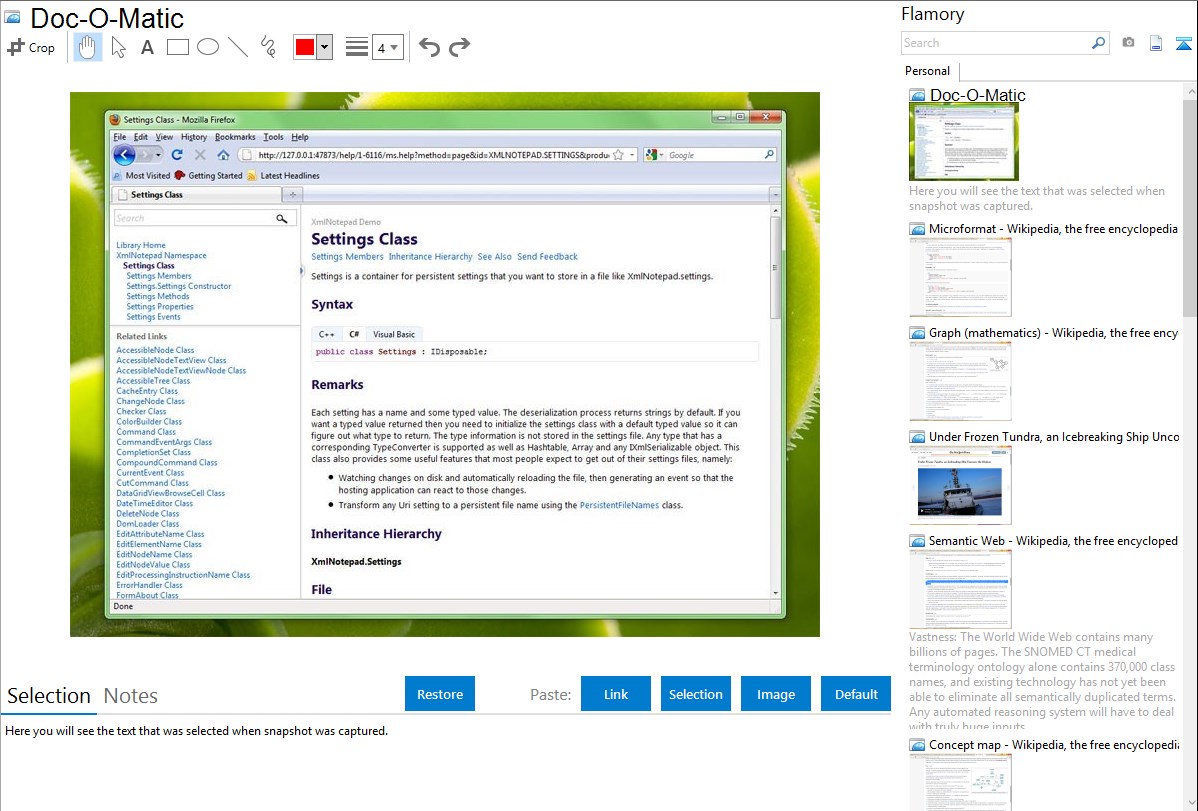Click Settings Members in the sidebar tree
Image resolution: width=1198 pixels, height=811 pixels.
point(159,276)
